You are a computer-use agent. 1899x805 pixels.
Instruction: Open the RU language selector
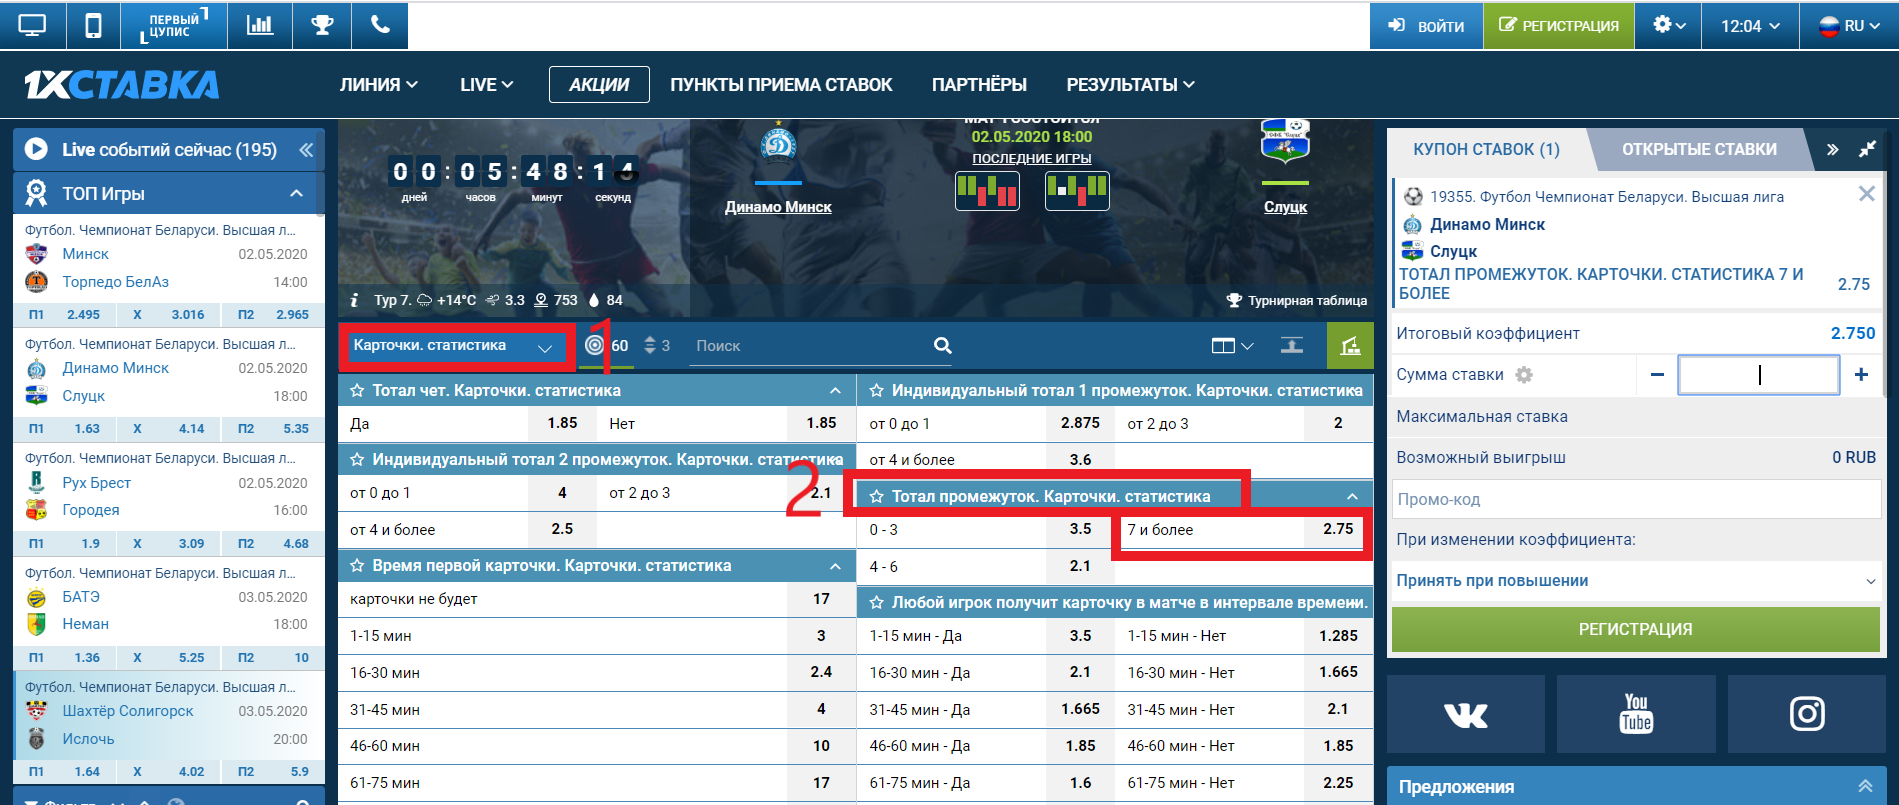coord(1849,25)
